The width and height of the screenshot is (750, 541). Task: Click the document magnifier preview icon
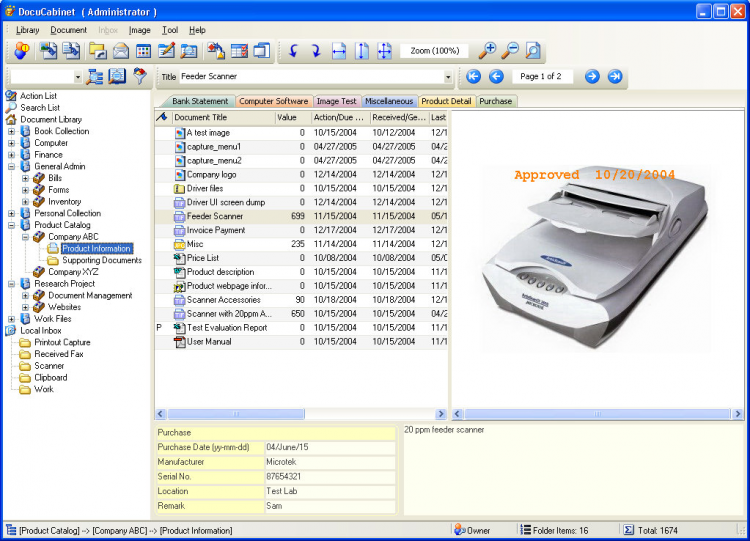[189, 51]
